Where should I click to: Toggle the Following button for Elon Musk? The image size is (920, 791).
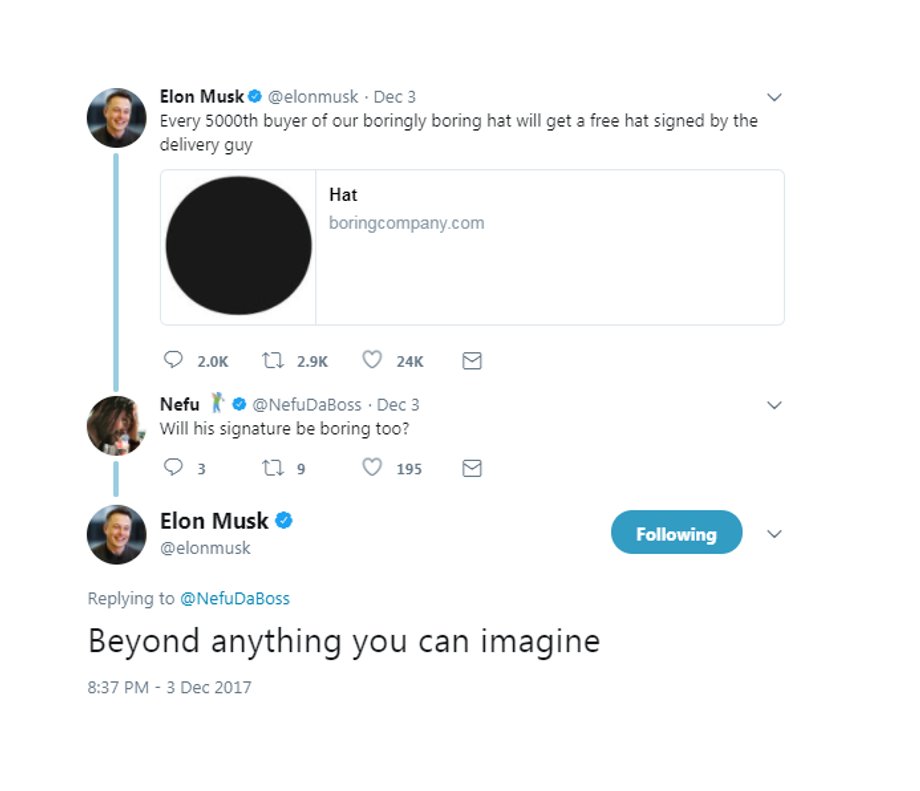click(677, 532)
